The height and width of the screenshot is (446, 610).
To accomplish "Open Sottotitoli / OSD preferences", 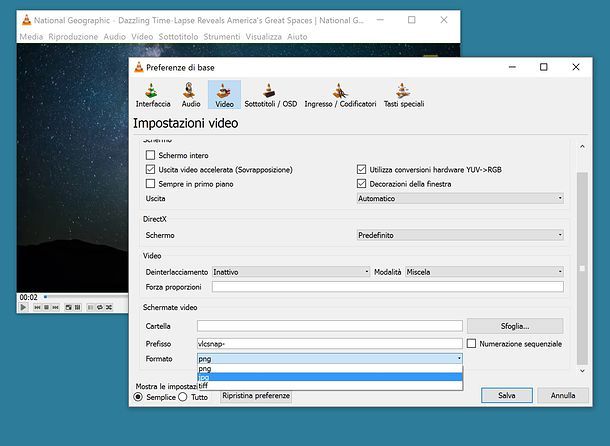I will point(270,95).
